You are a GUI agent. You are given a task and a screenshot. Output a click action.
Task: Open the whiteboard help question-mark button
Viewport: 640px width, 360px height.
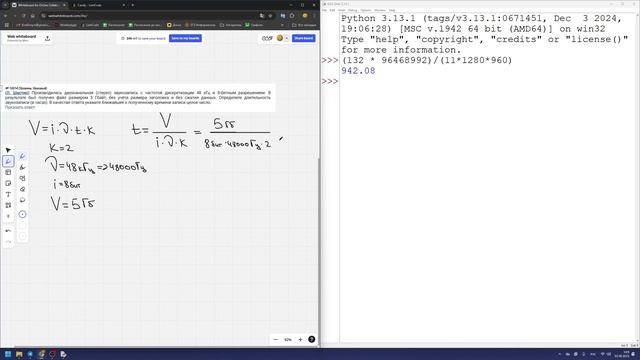click(311, 340)
